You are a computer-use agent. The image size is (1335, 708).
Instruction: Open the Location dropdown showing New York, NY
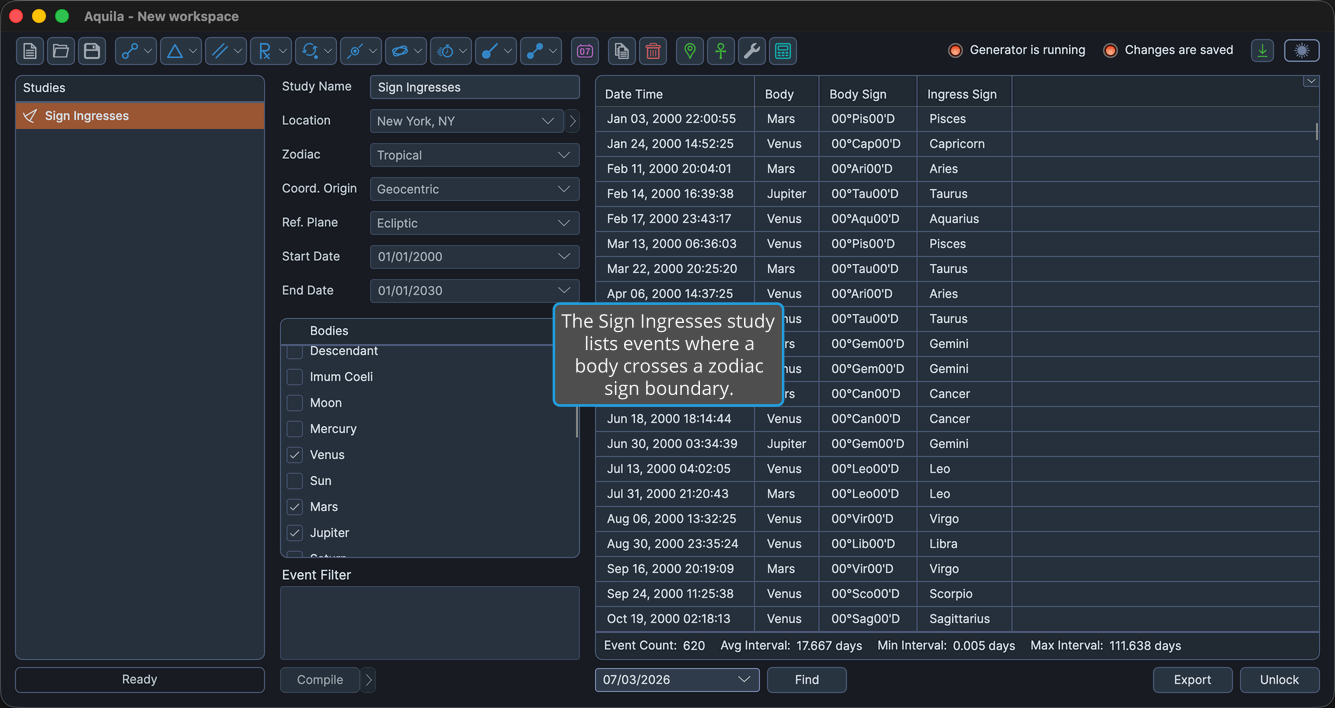(x=467, y=121)
